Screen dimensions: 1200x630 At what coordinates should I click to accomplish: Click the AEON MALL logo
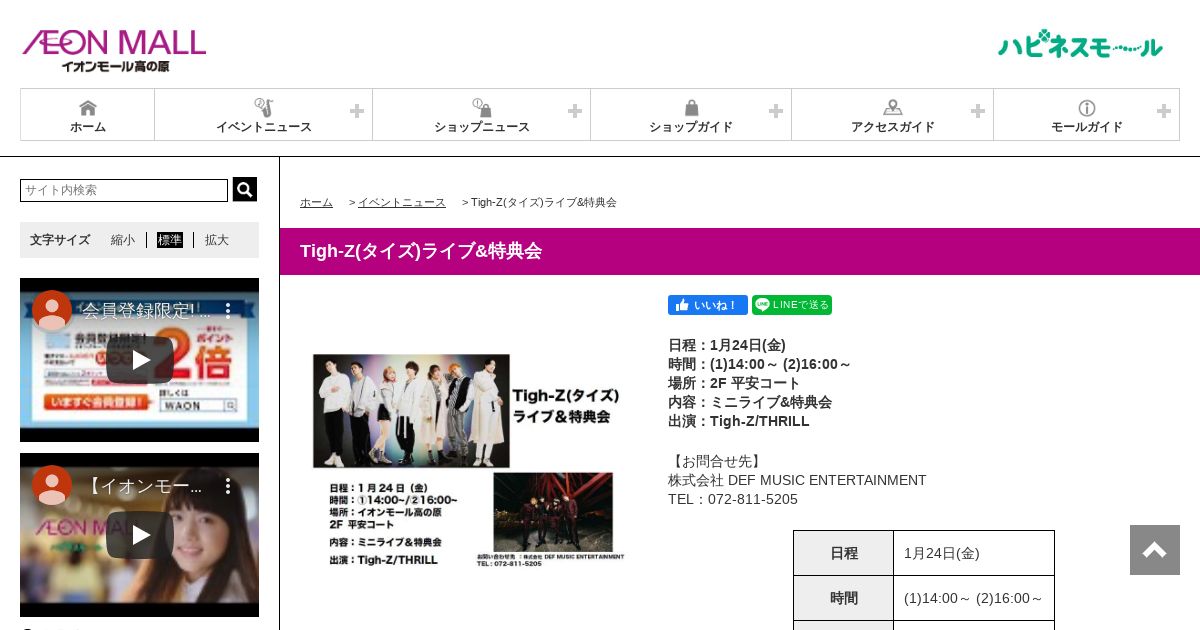(114, 50)
